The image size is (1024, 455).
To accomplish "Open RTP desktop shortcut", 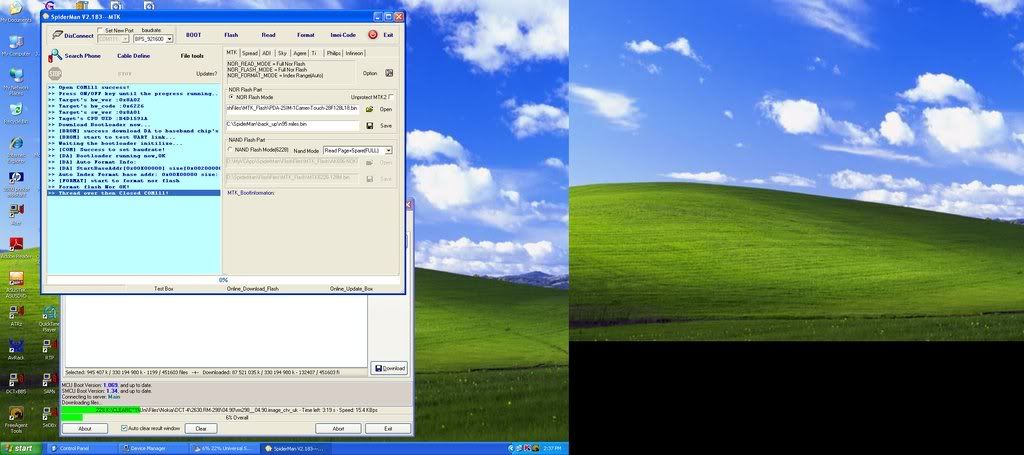I will pos(49,349).
